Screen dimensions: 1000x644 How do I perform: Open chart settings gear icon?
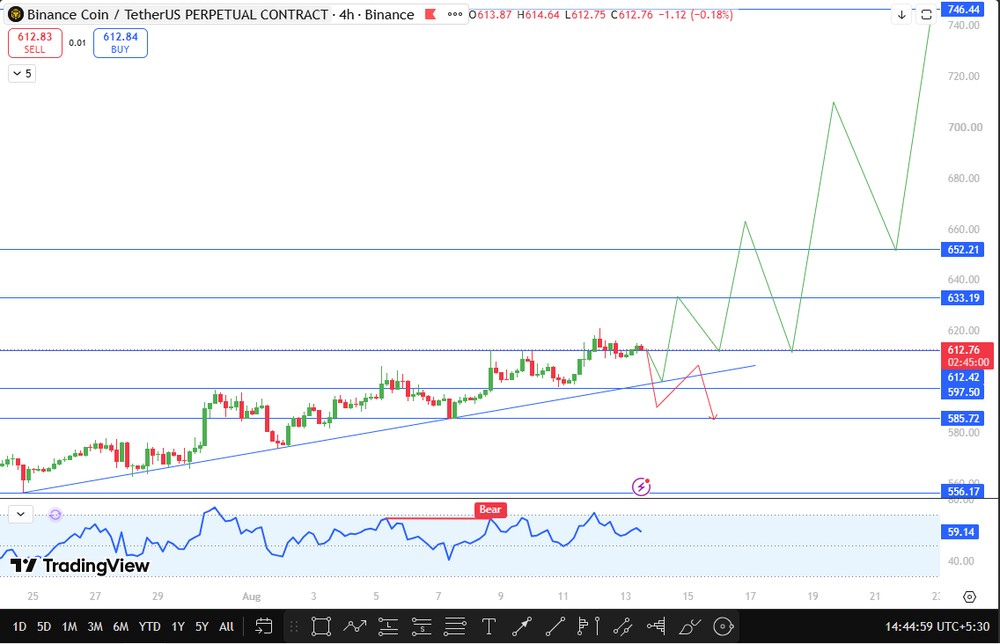pos(969,597)
